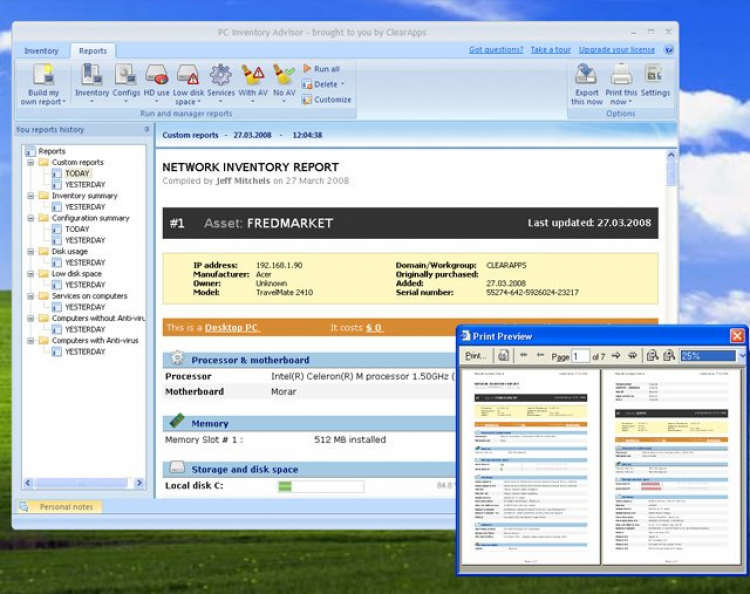Select YESTERDAY under Disk usage
This screenshot has width=750, height=594.
[85, 263]
